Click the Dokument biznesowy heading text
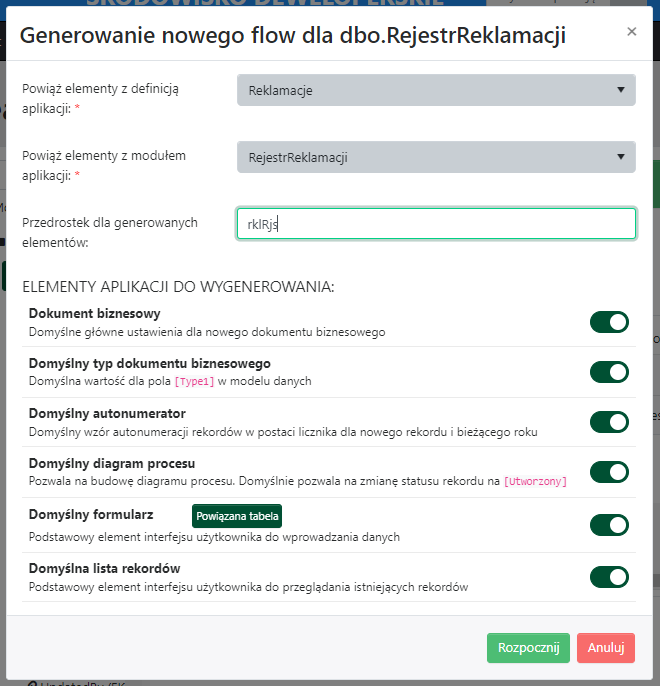Screen dimensions: 660x686 coord(94,314)
